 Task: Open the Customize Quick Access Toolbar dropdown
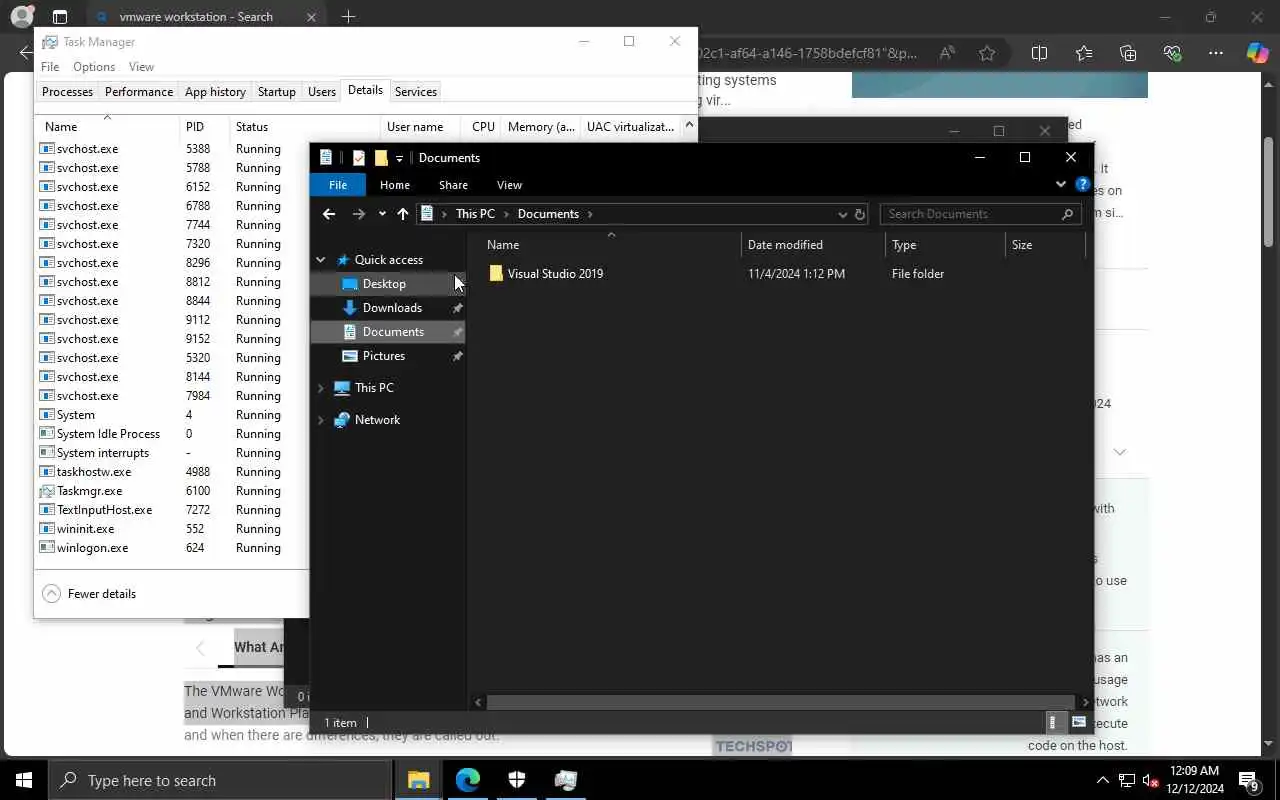tap(399, 158)
